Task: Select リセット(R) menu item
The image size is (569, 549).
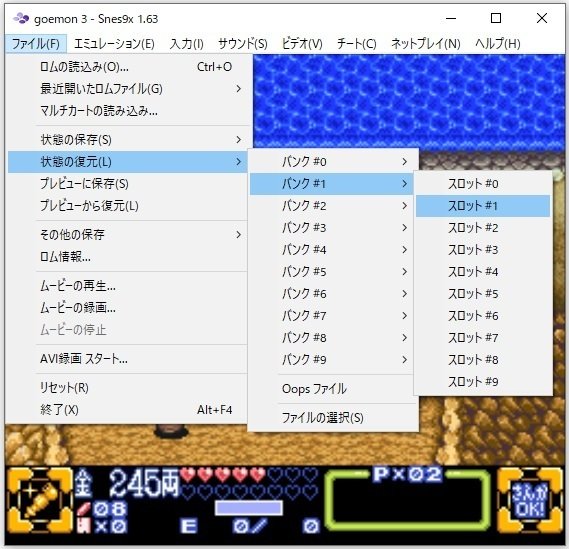Action: (127, 388)
